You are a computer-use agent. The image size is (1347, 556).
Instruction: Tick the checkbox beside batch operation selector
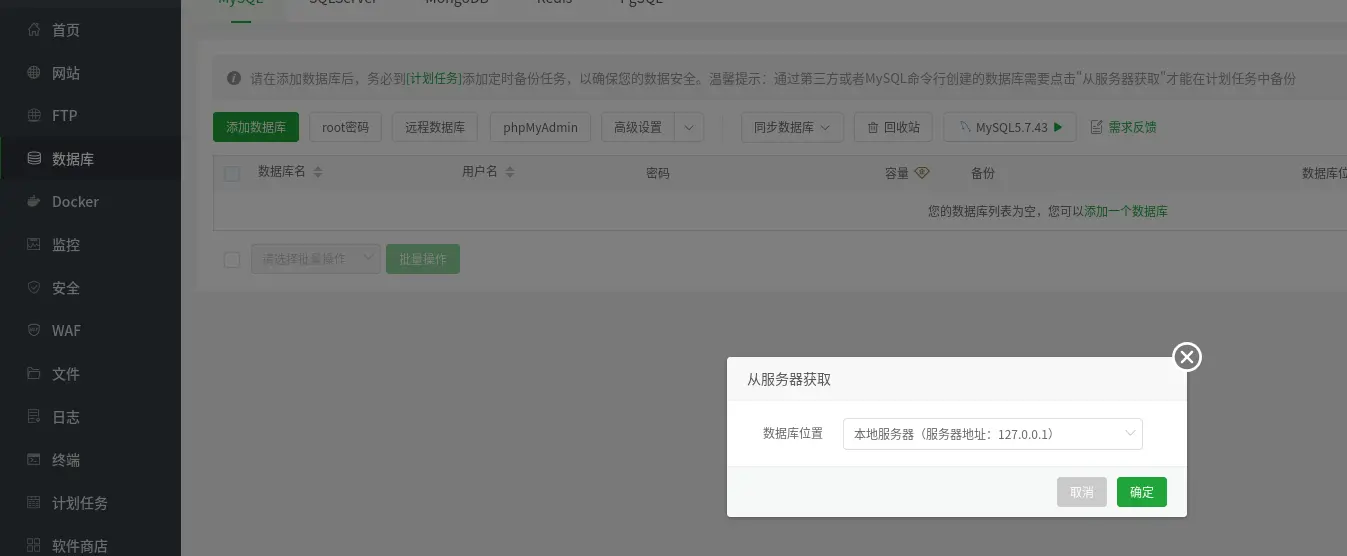click(232, 259)
